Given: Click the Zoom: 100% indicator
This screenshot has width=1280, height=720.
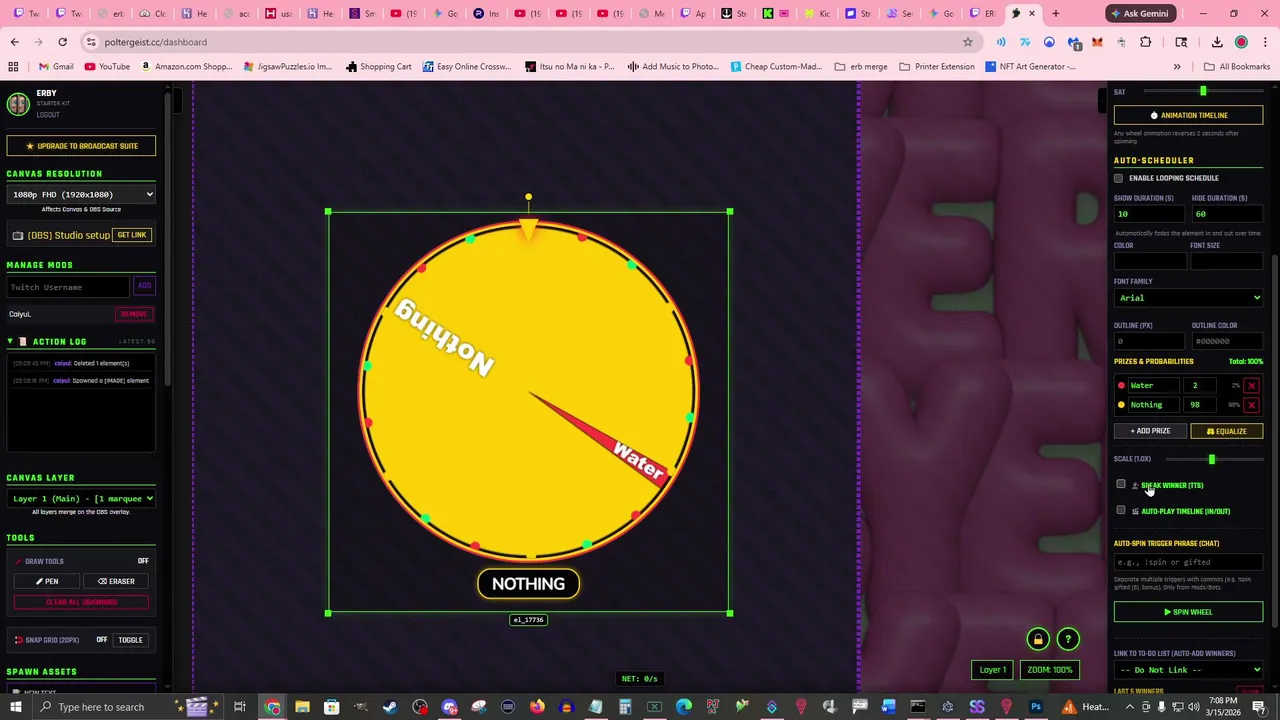Looking at the screenshot, I should click(1049, 670).
